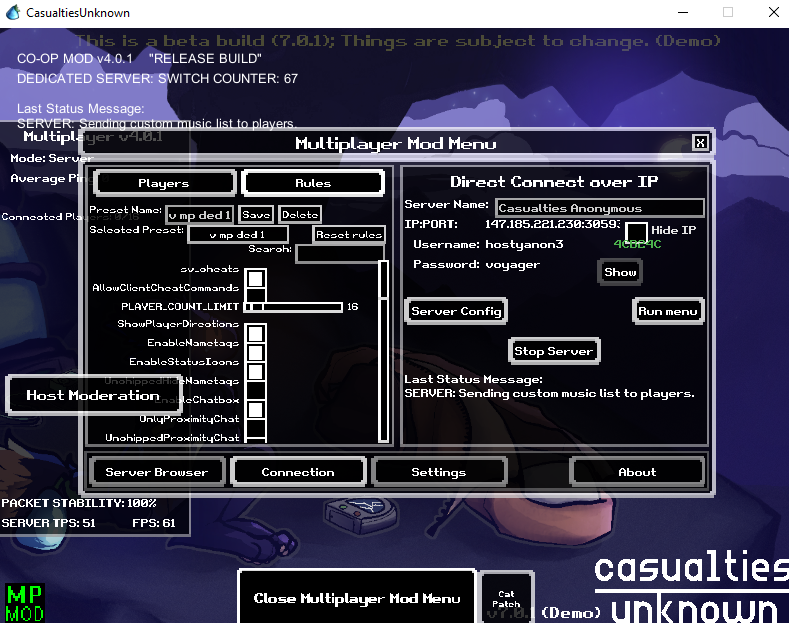Open the Connection tab

click(x=298, y=472)
